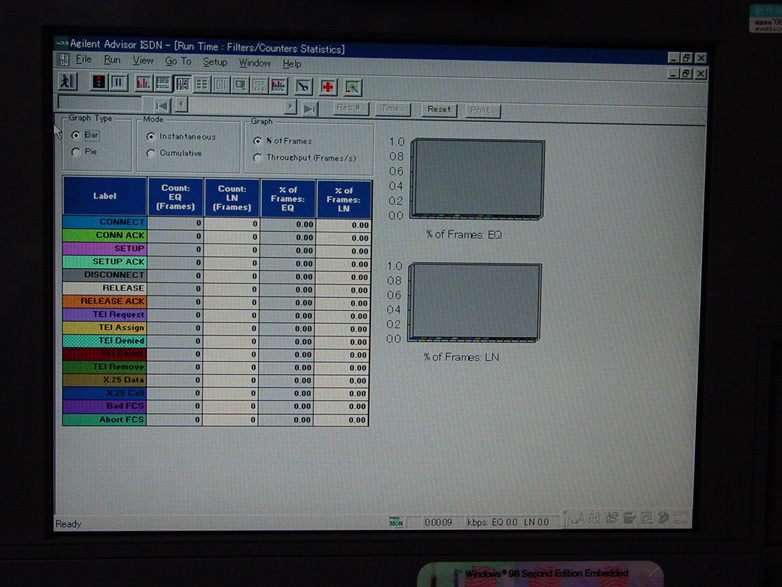
Task: Click the table view icon beside bar chart
Action: click(x=163, y=83)
